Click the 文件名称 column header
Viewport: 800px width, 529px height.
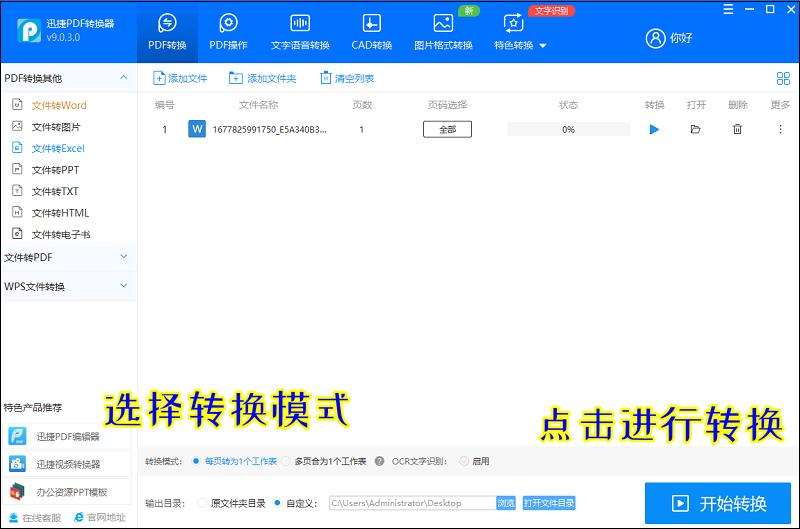click(x=258, y=105)
